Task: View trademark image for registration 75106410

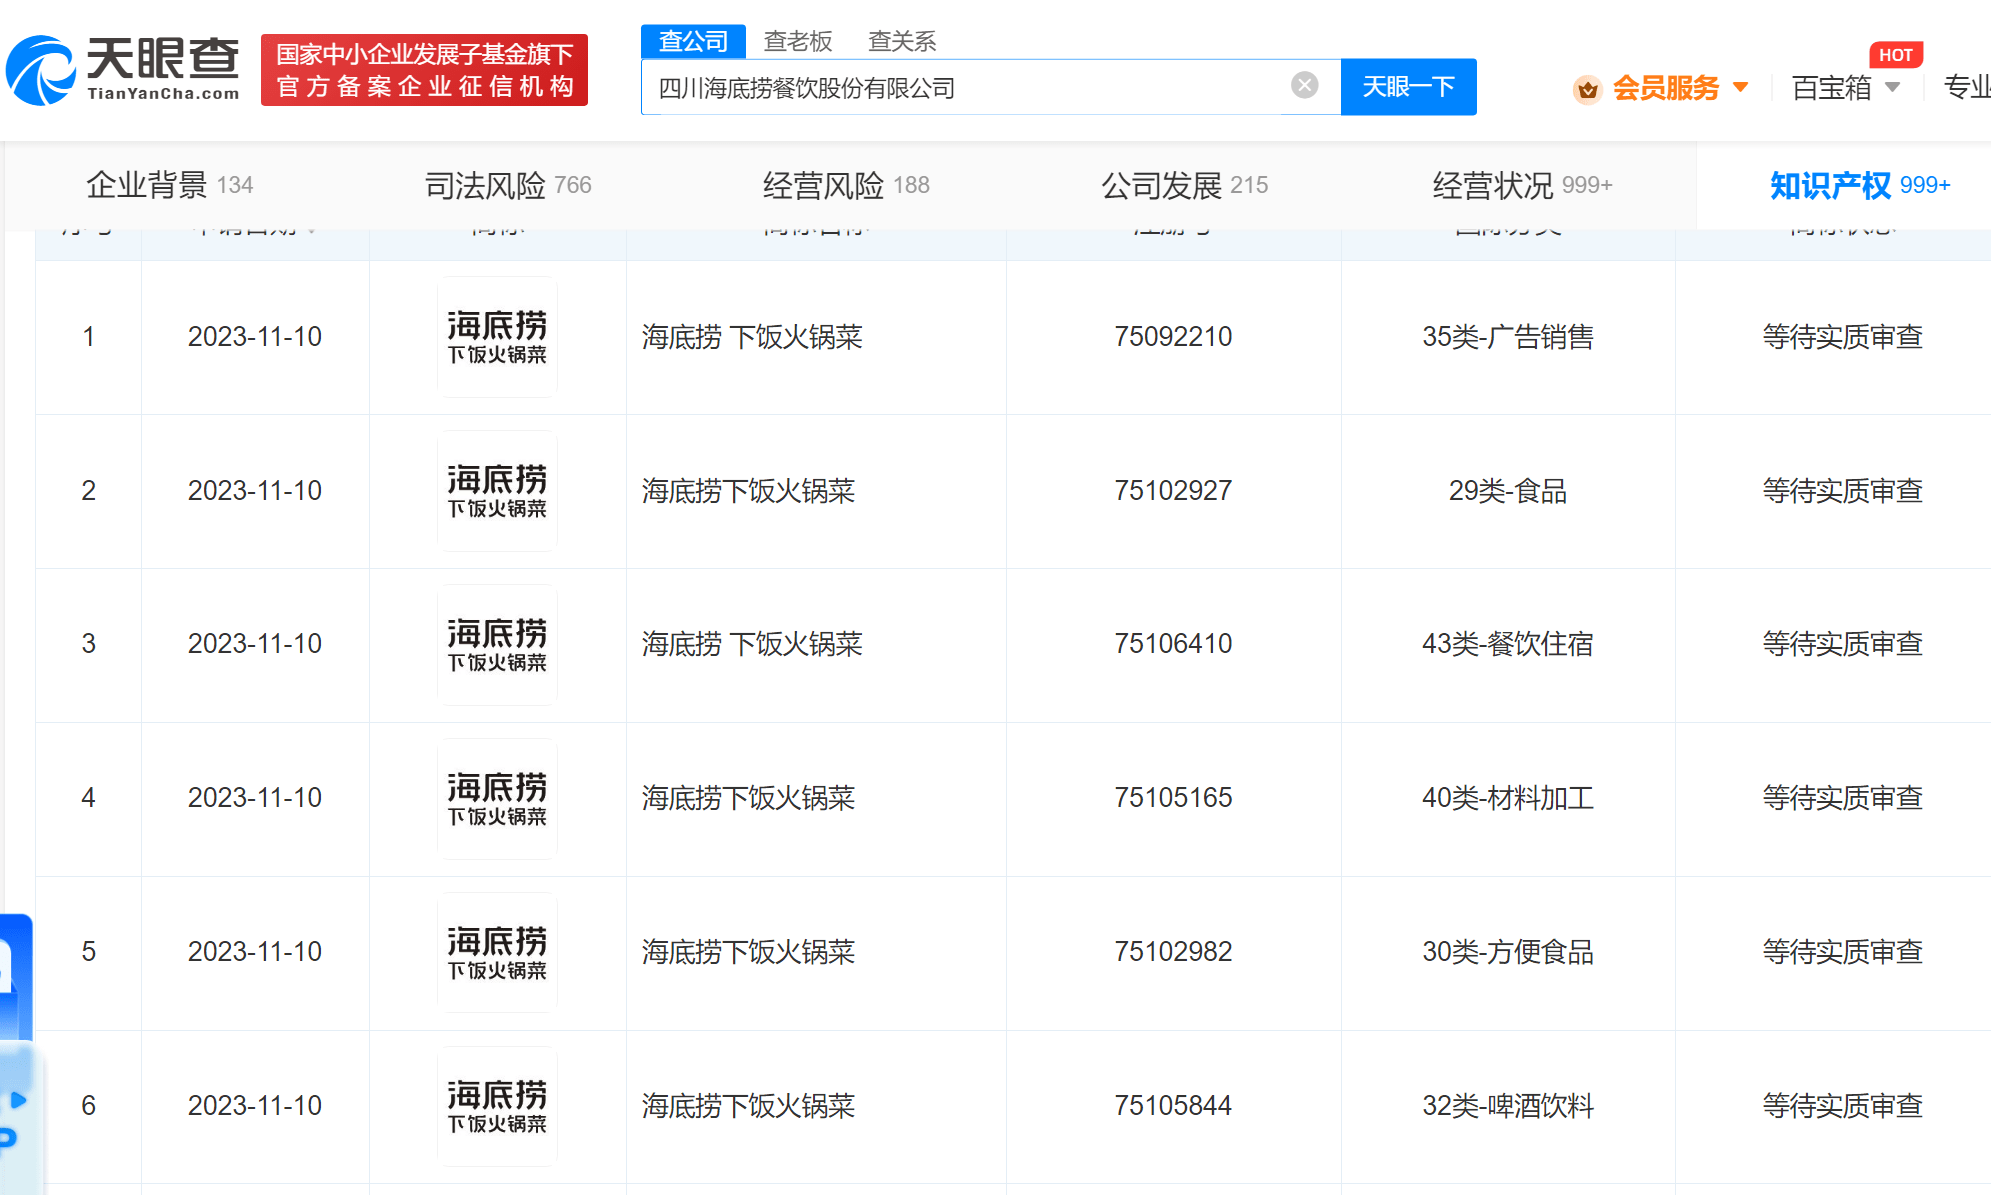Action: coord(497,645)
